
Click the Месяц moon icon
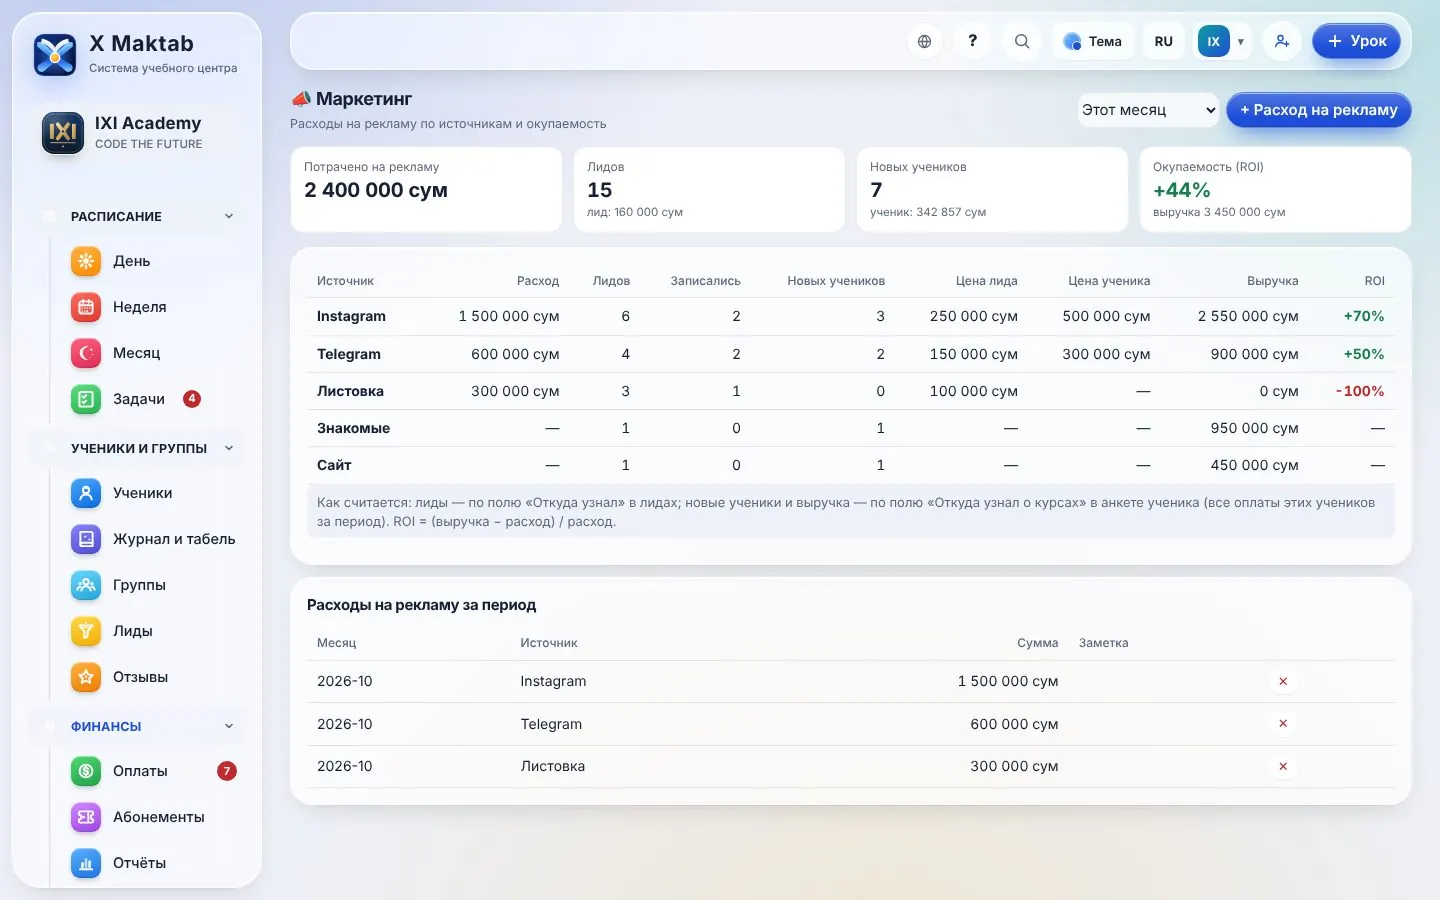[86, 353]
